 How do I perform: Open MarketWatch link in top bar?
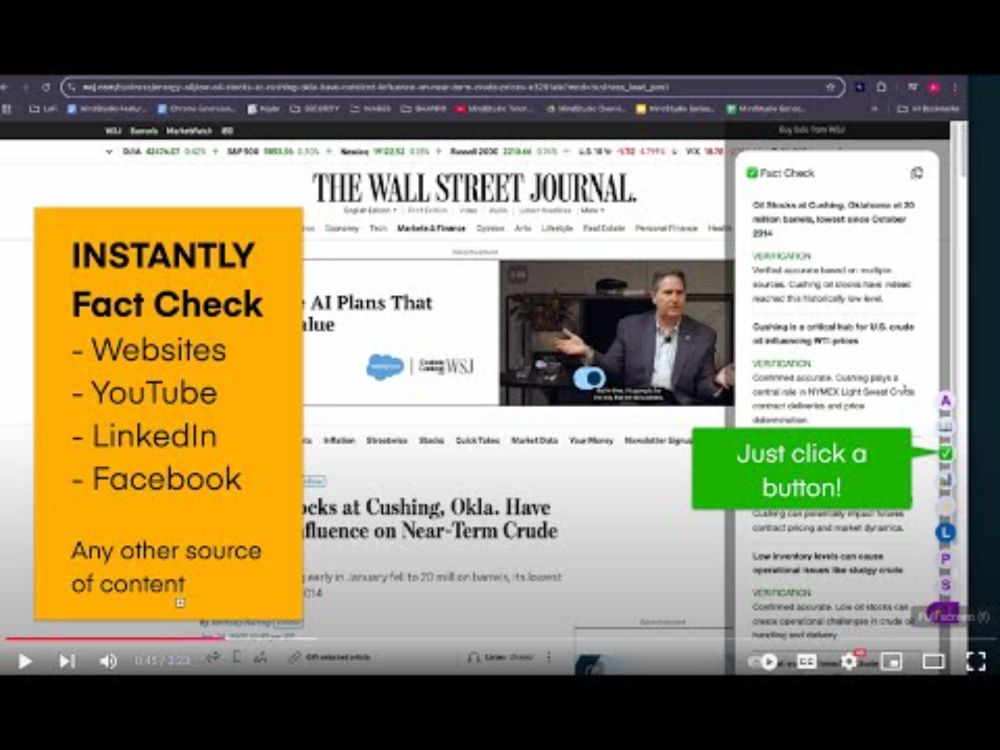click(x=189, y=131)
